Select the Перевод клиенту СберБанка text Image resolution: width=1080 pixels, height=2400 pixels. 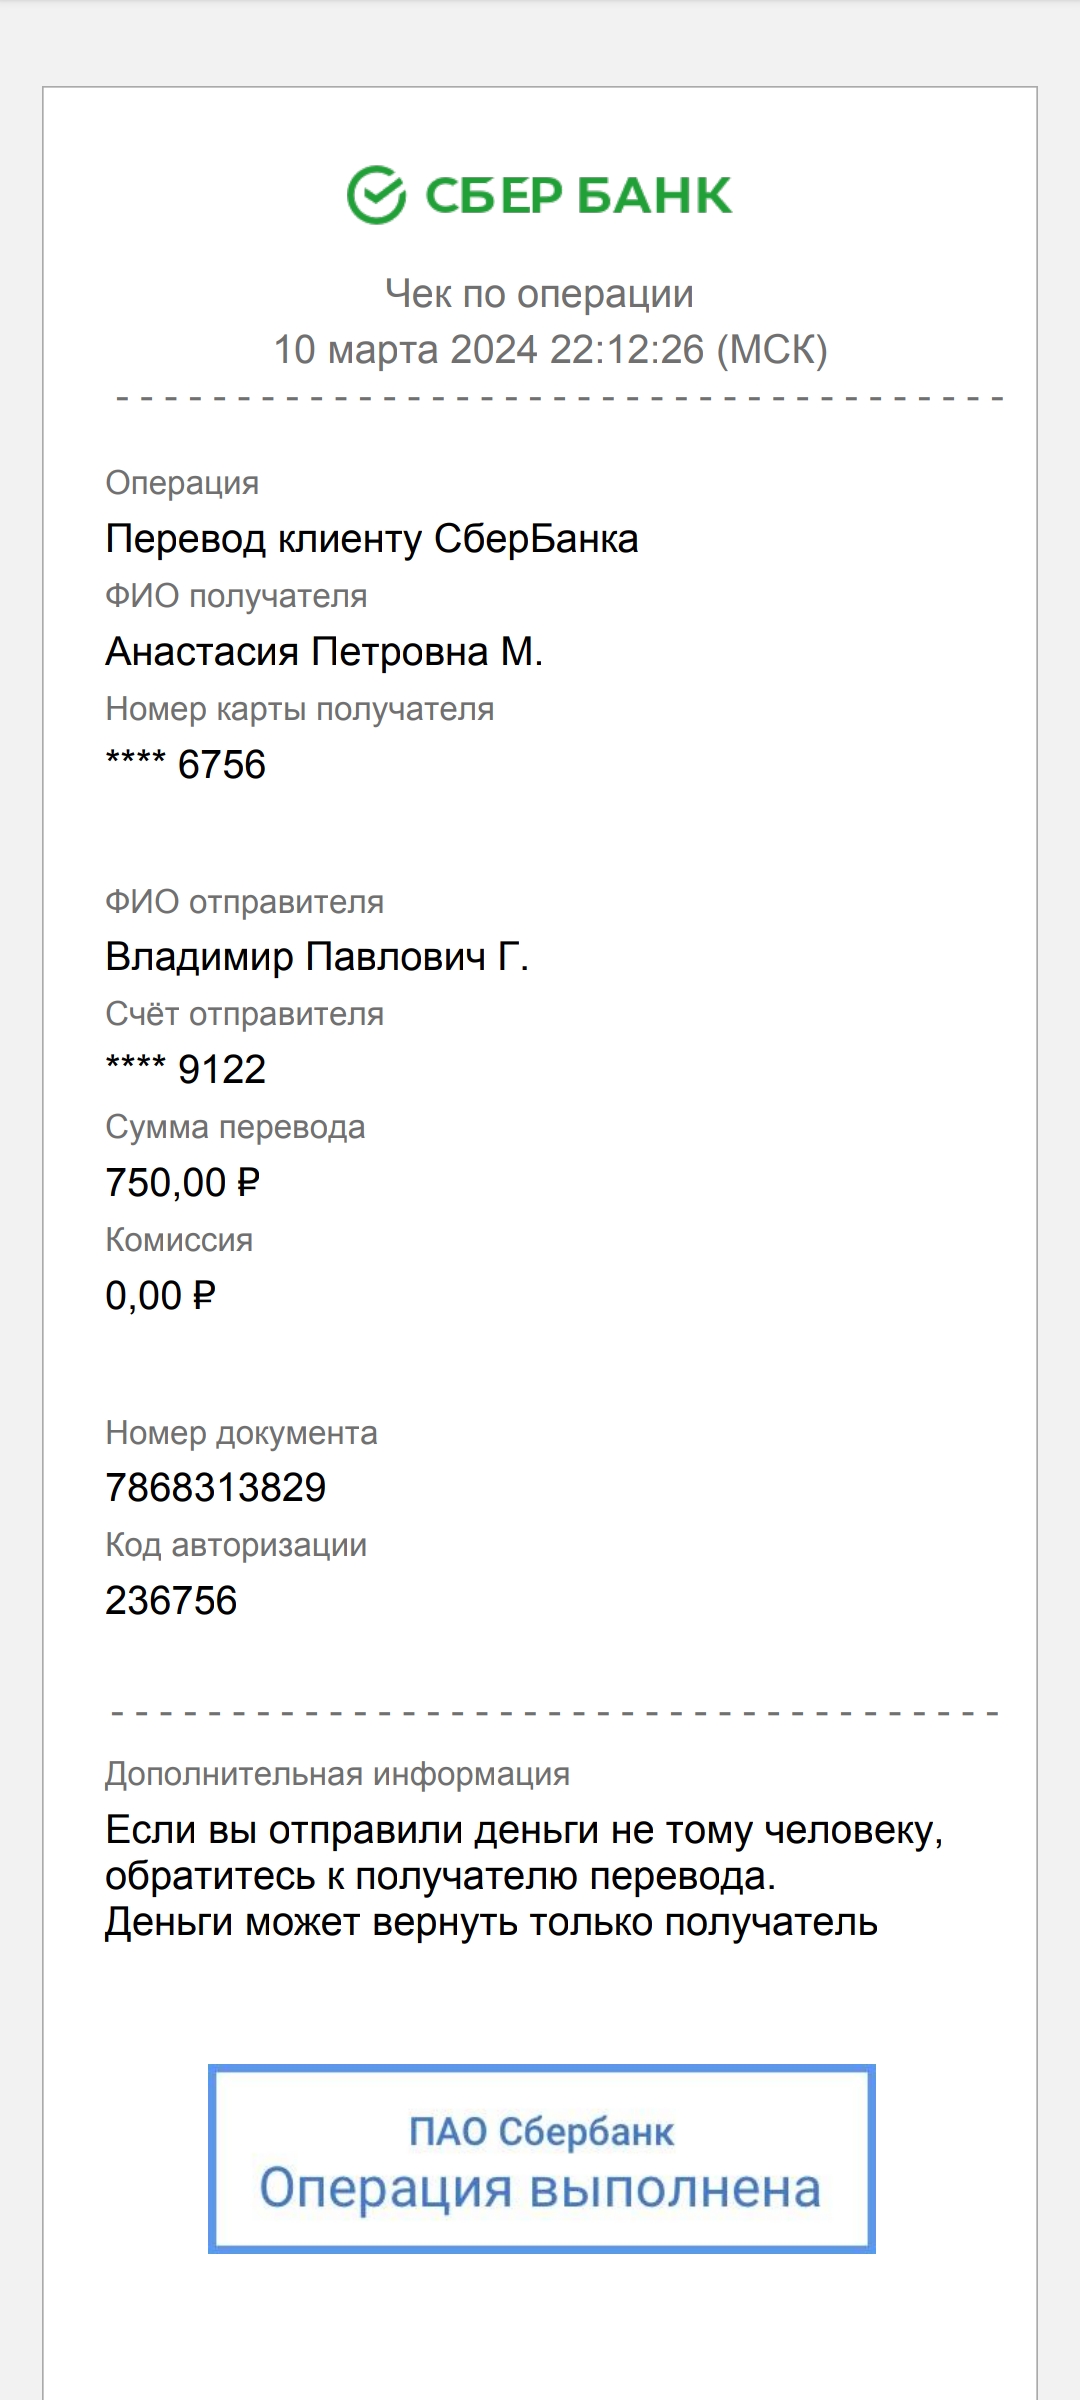tap(372, 539)
